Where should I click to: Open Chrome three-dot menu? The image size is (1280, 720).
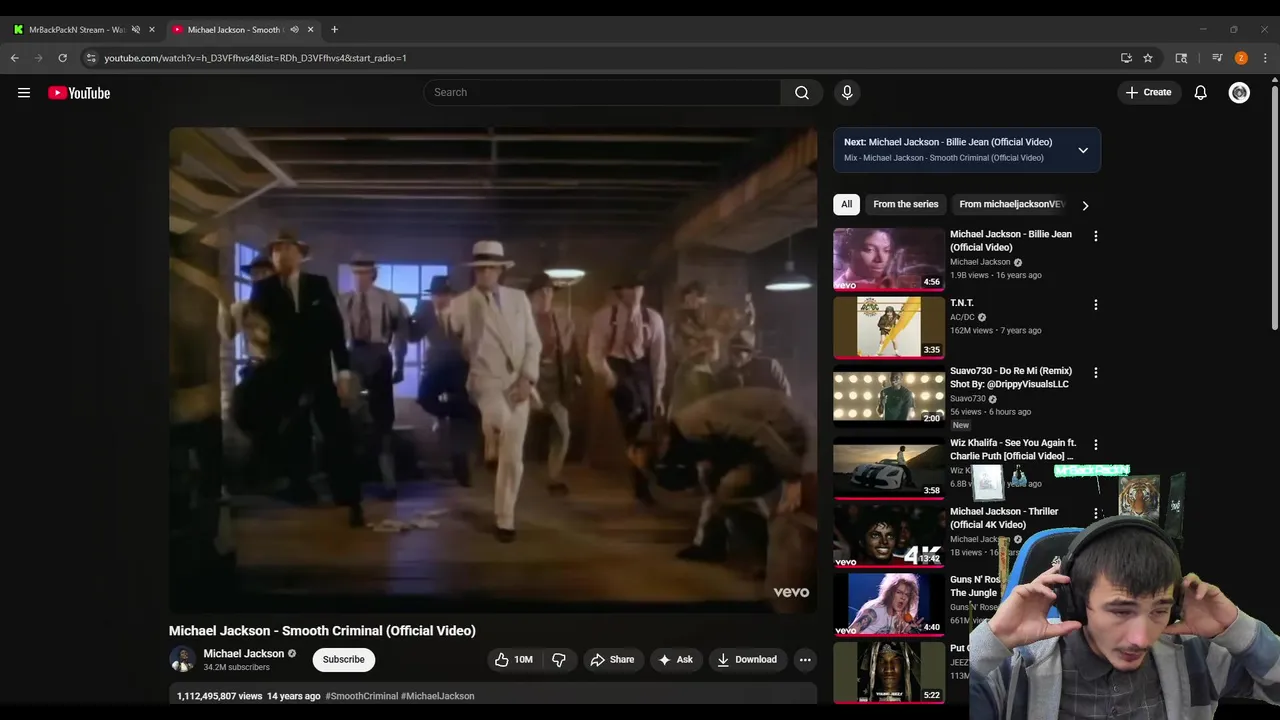(1265, 58)
